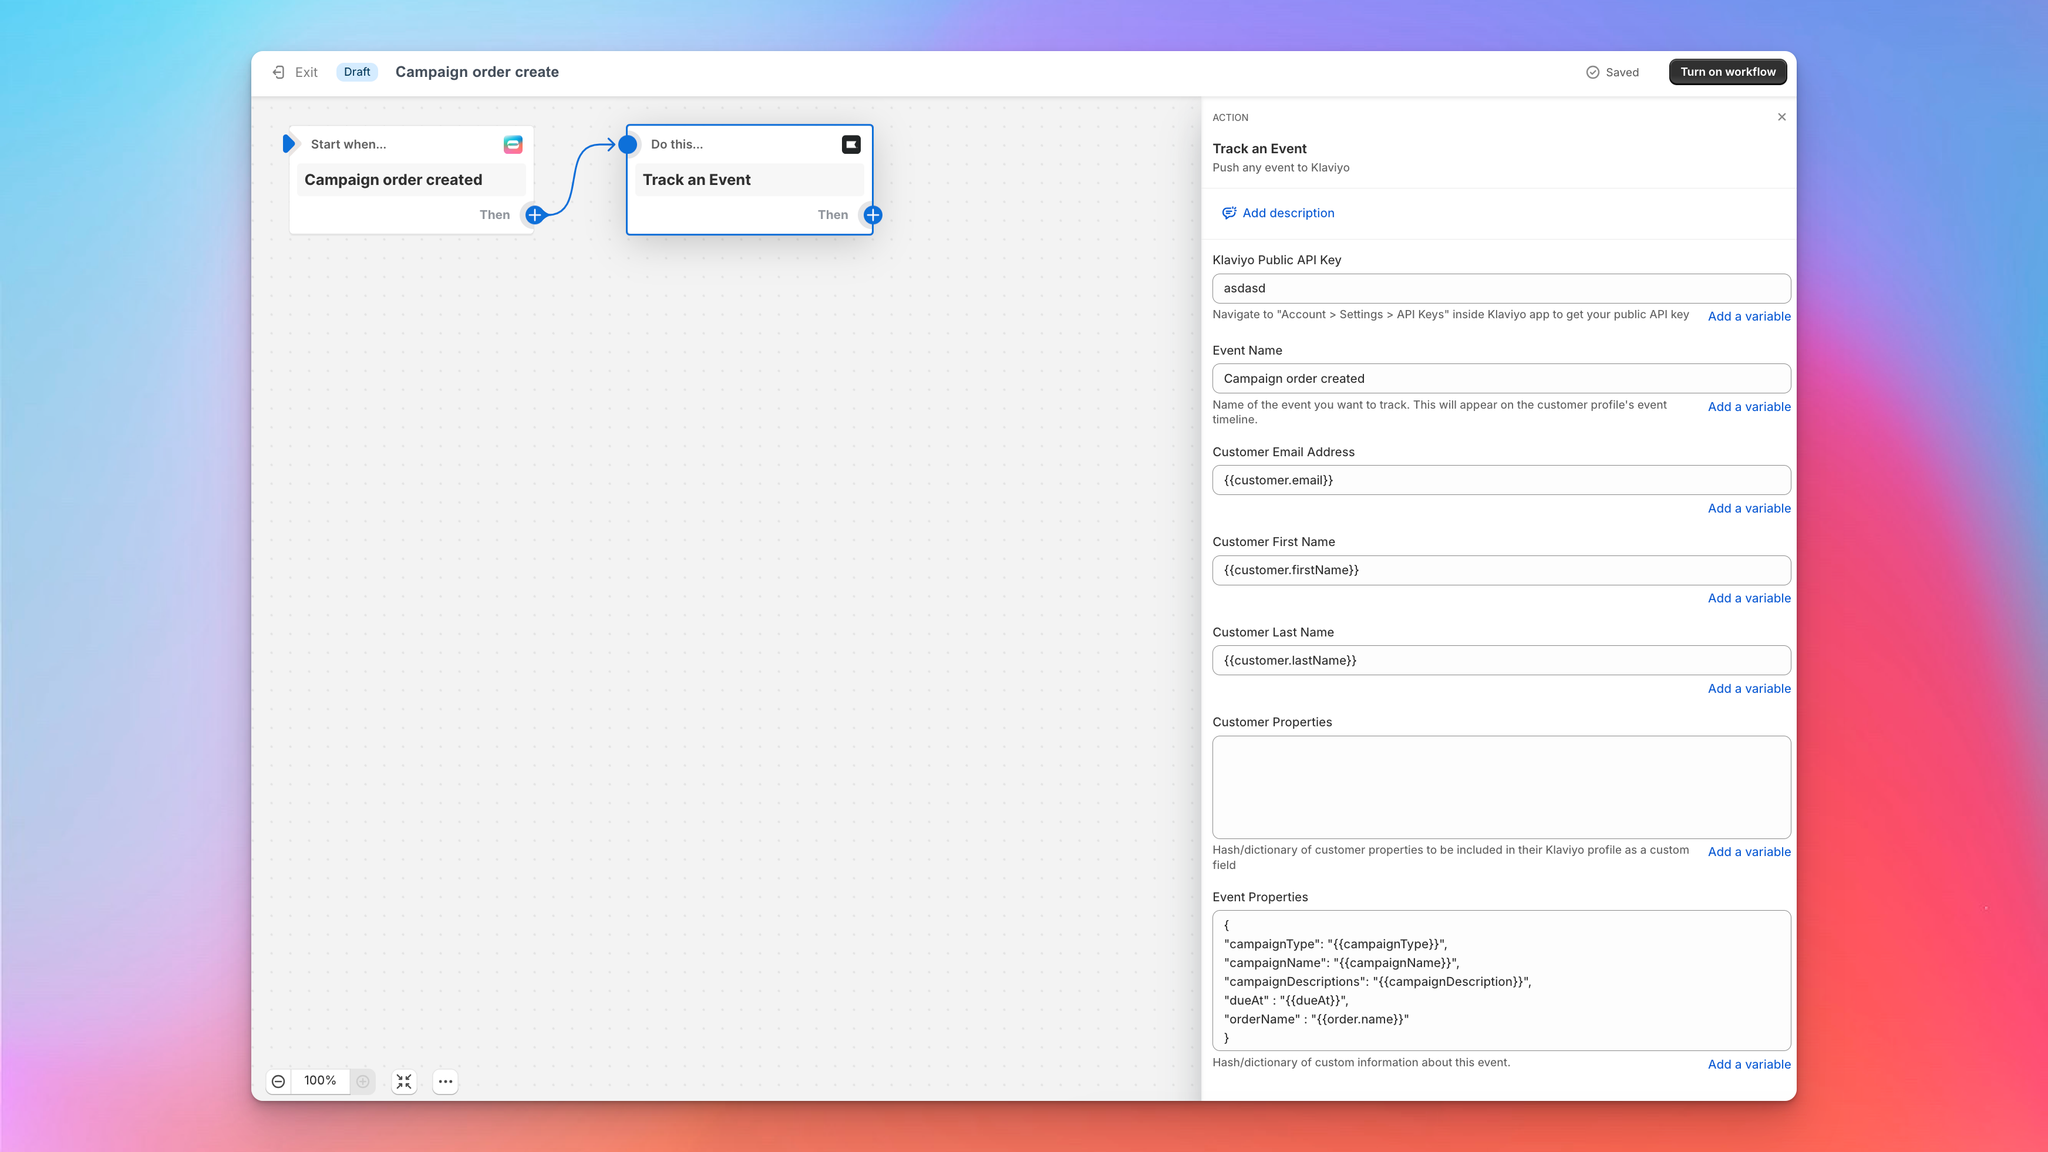Image resolution: width=2048 pixels, height=1152 pixels.
Task: Select the Campaign order created trigger card
Action: (411, 180)
